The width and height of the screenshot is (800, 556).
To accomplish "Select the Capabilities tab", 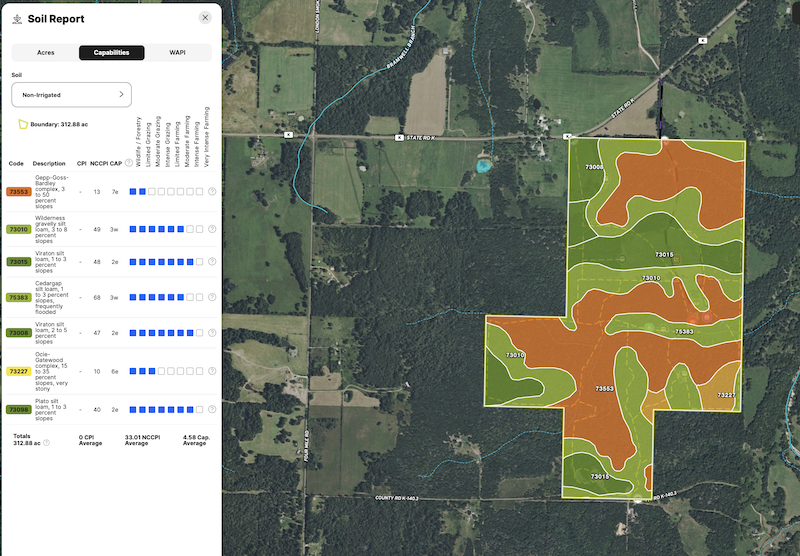I will click(x=111, y=52).
